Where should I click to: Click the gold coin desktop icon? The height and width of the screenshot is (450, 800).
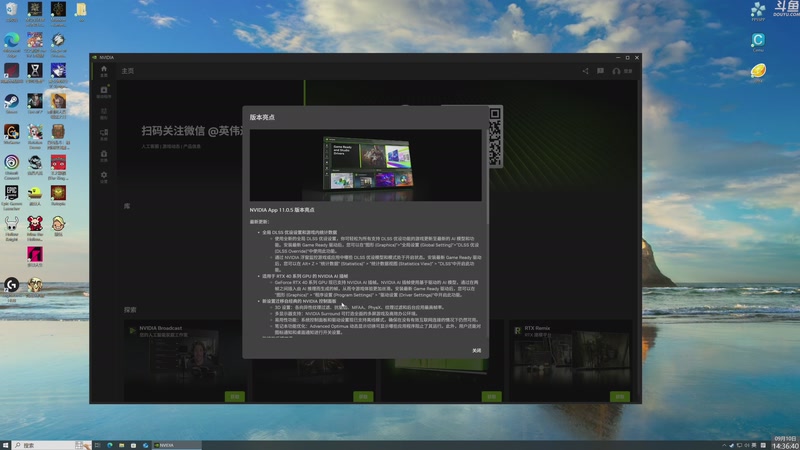pos(758,72)
